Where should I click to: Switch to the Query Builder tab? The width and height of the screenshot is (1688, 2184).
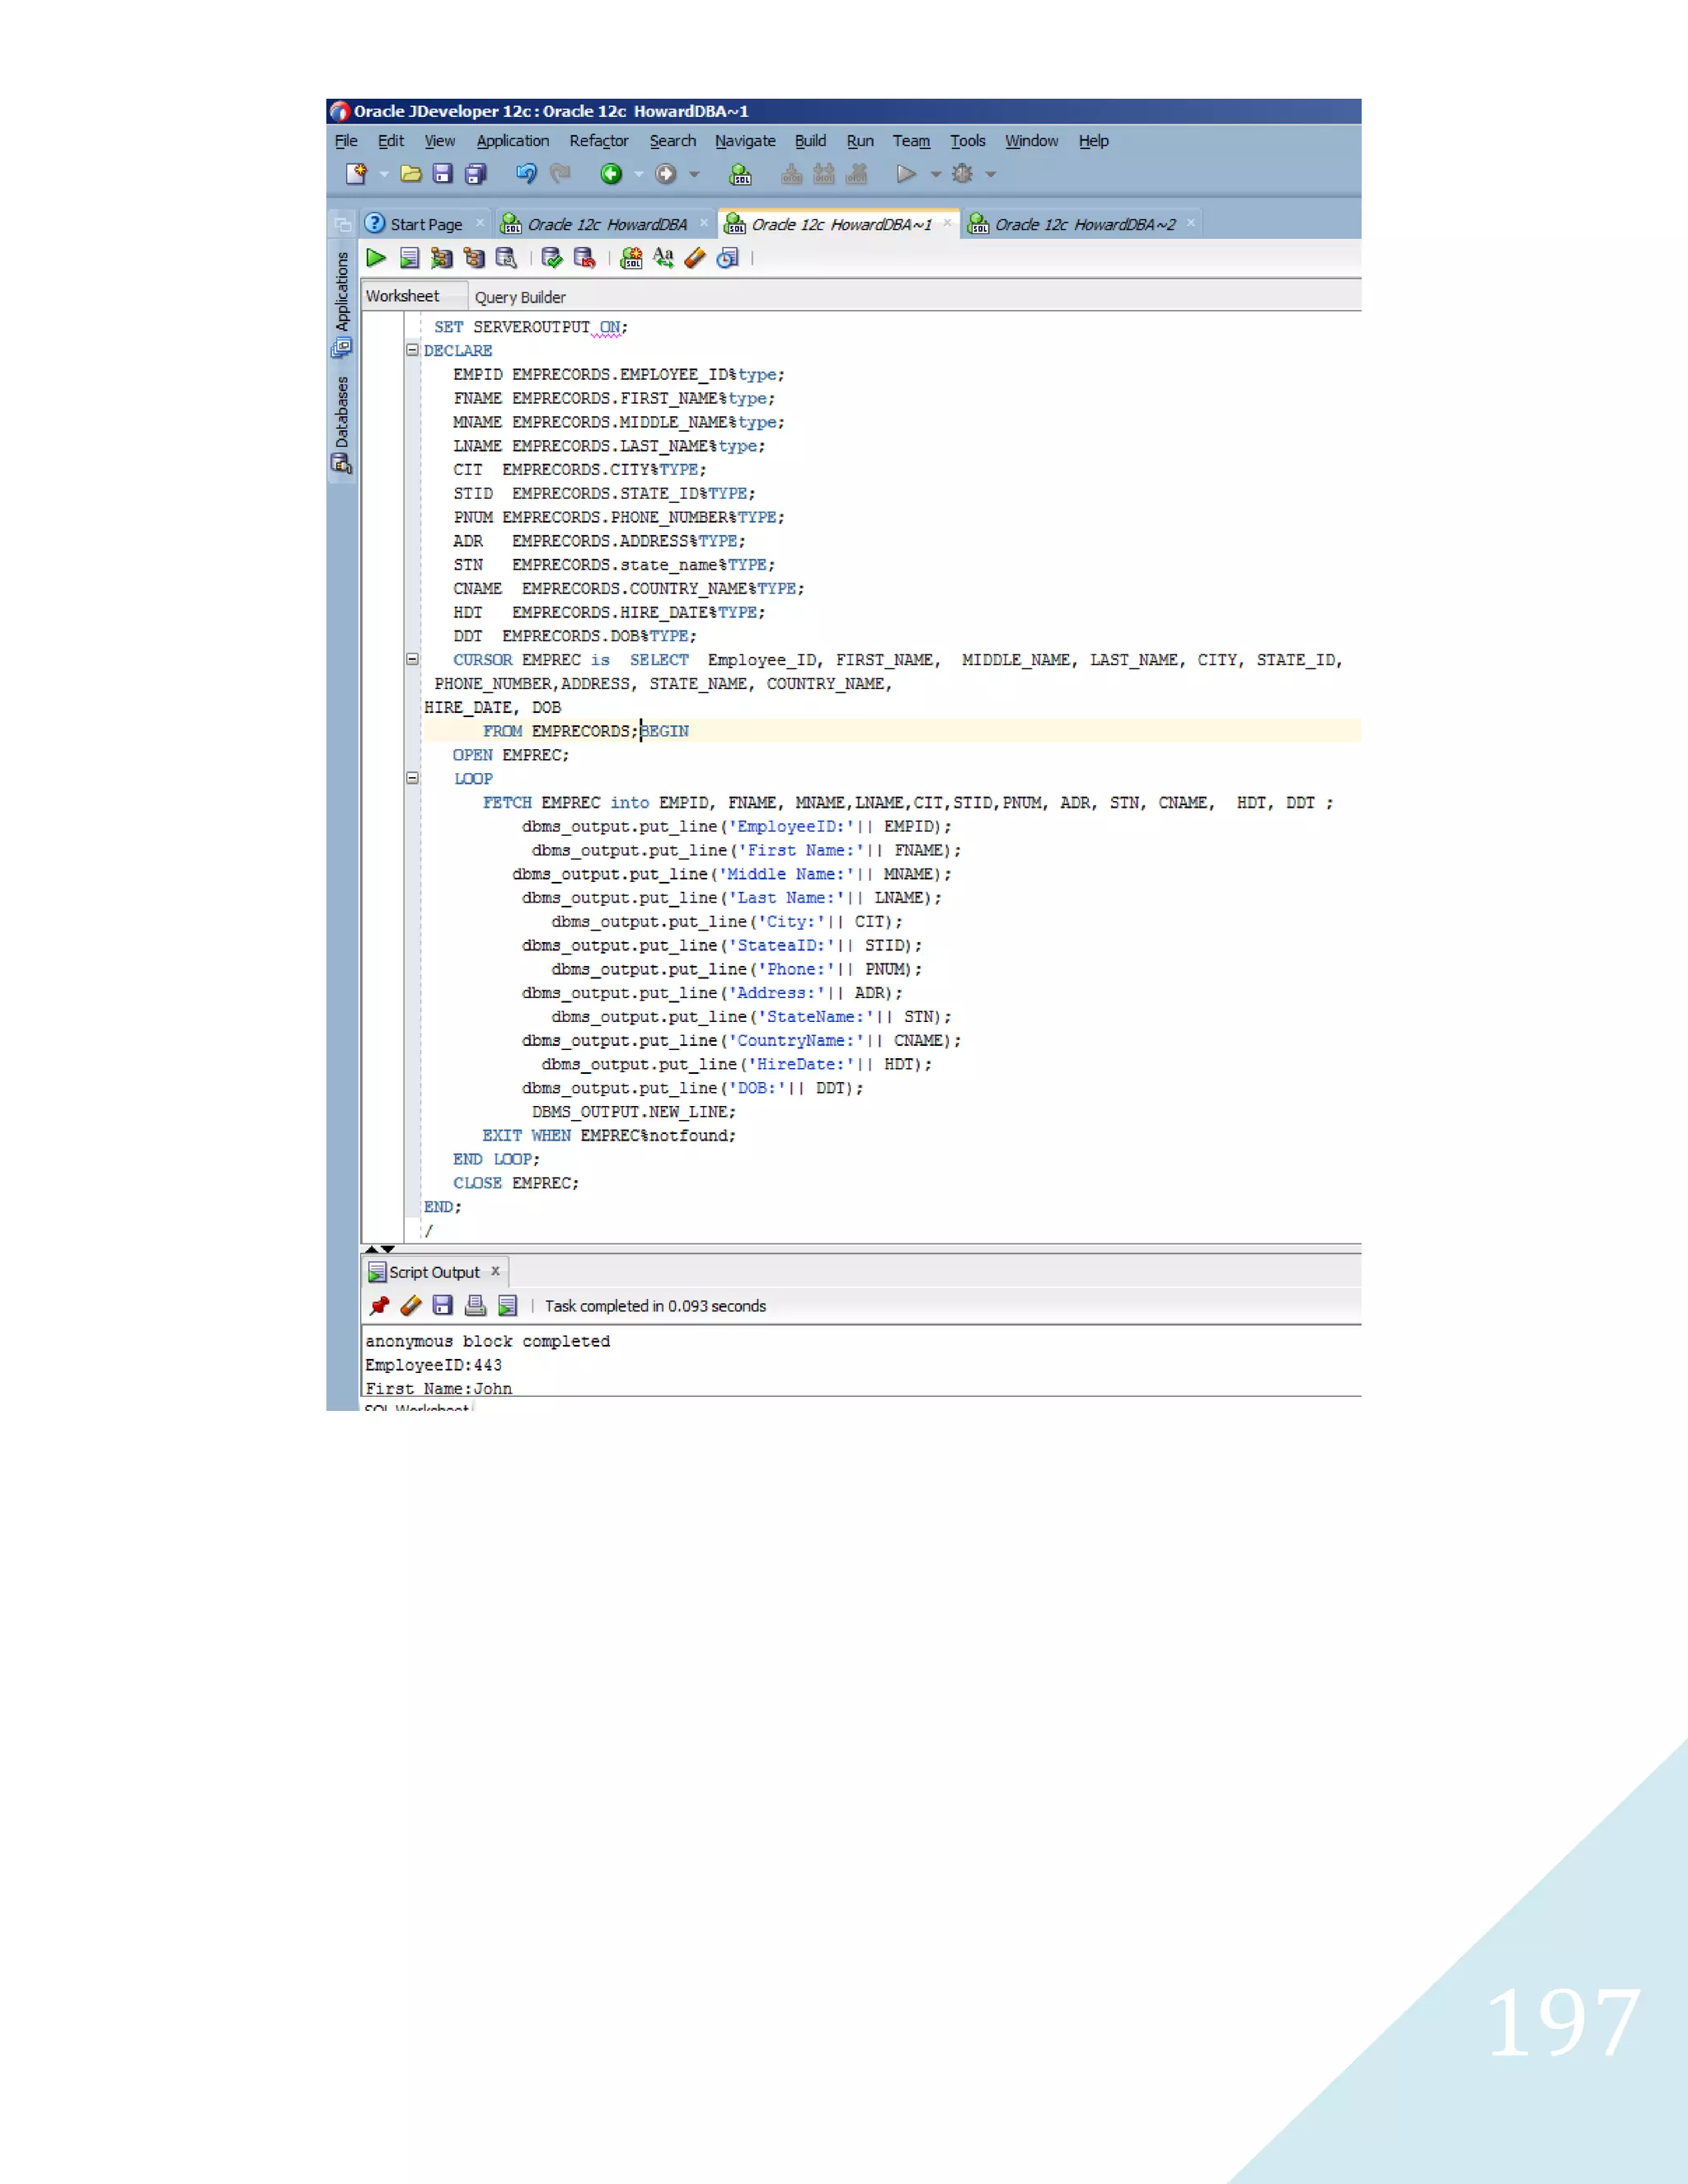[520, 297]
